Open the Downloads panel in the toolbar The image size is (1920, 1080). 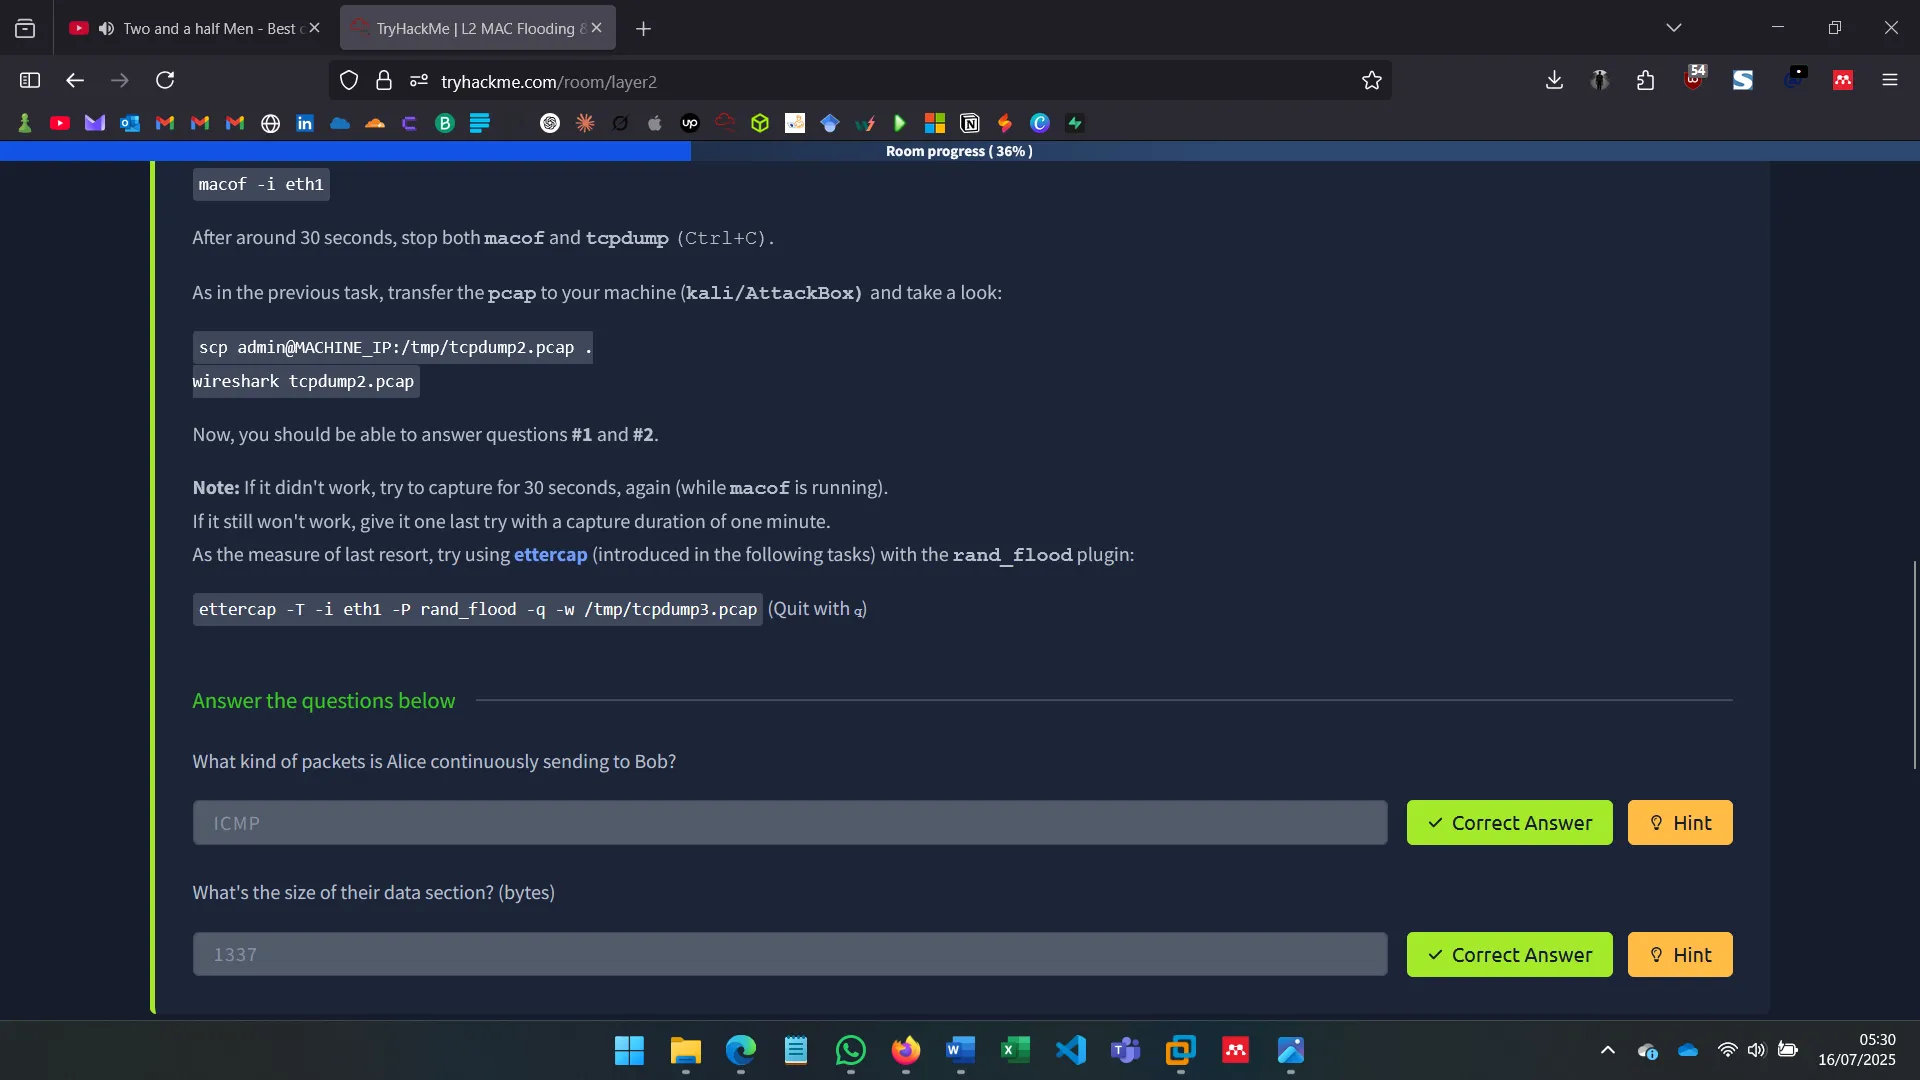tap(1554, 80)
